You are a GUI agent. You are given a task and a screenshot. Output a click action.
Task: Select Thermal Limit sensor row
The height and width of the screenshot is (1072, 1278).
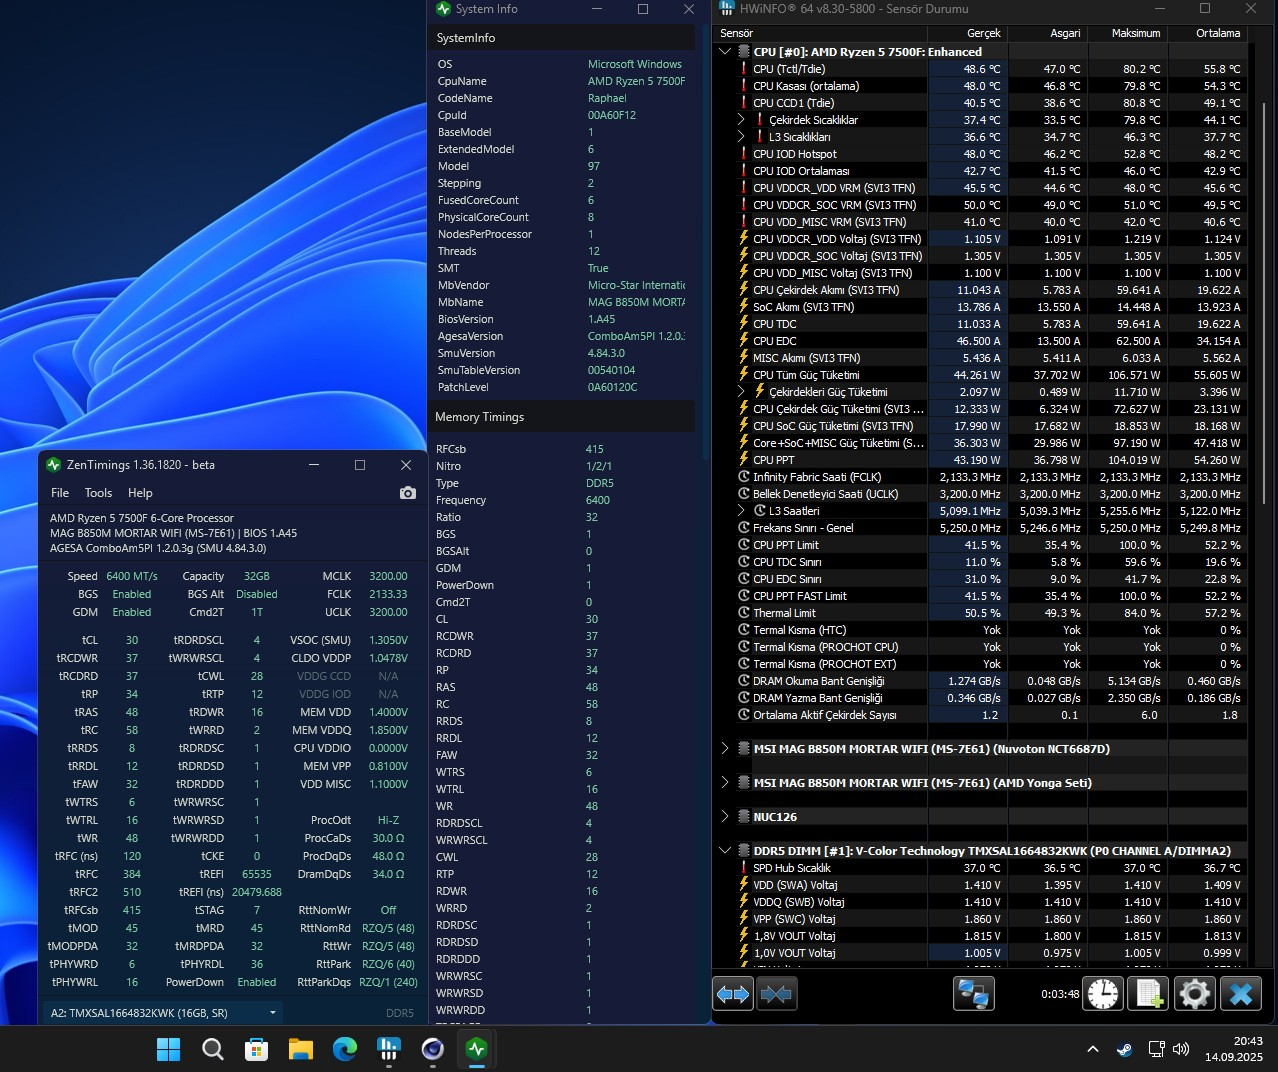tap(980, 613)
